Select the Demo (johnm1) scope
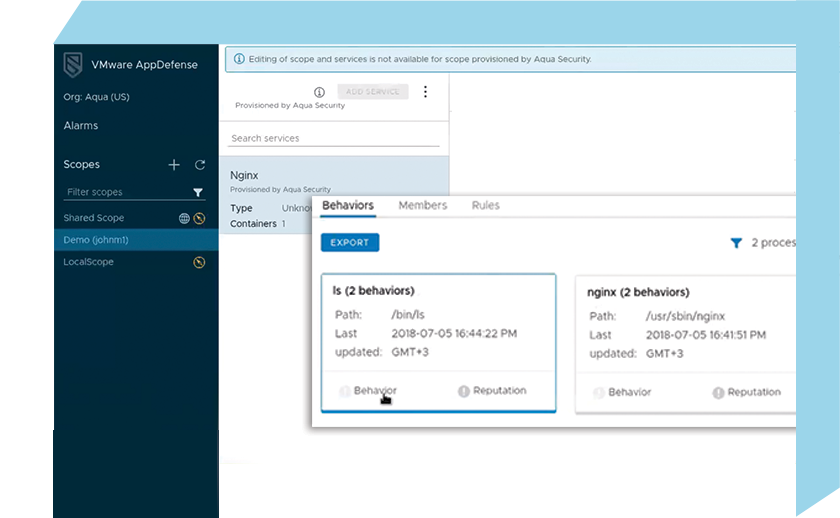 tap(136, 240)
